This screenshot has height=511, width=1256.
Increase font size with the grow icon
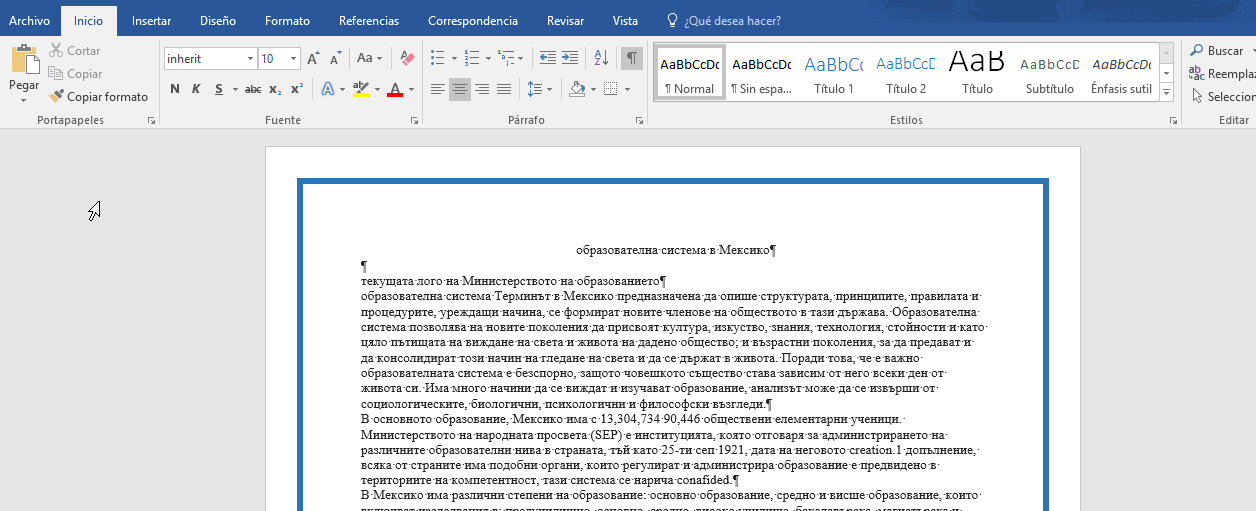pyautogui.click(x=314, y=59)
